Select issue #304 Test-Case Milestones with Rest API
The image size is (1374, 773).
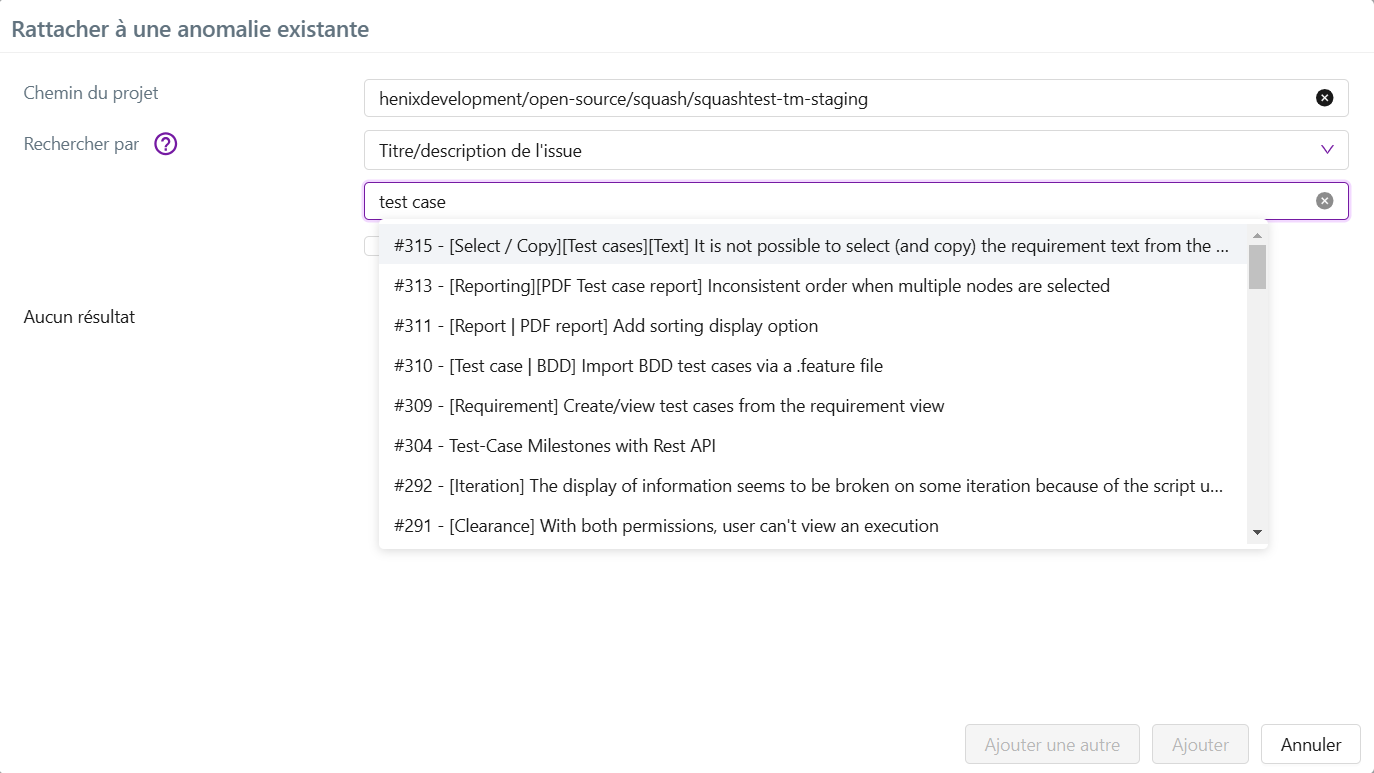[x=555, y=445]
